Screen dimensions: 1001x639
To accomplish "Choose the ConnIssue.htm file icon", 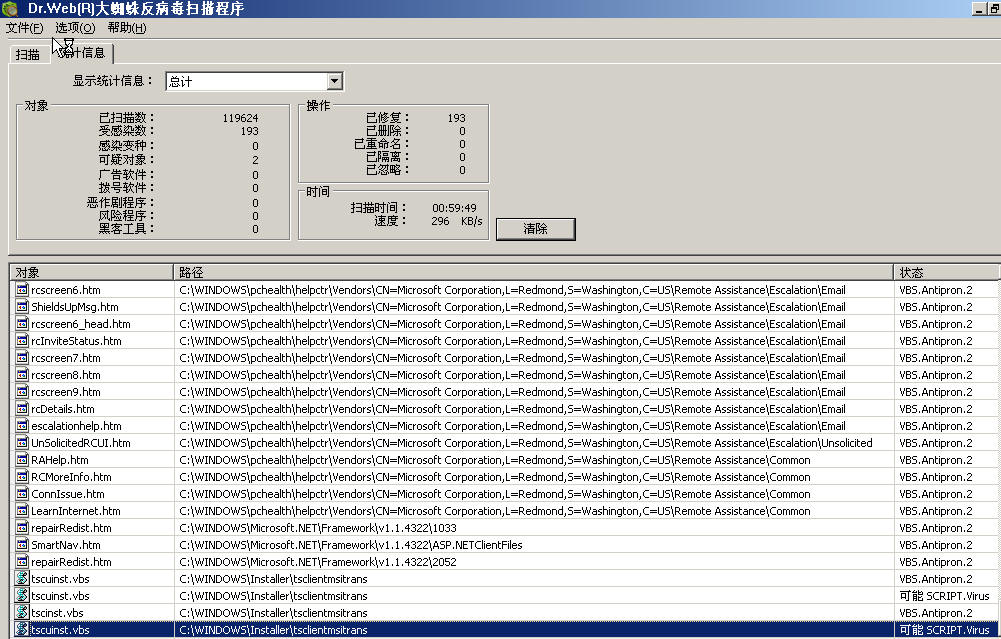I will [x=22, y=494].
